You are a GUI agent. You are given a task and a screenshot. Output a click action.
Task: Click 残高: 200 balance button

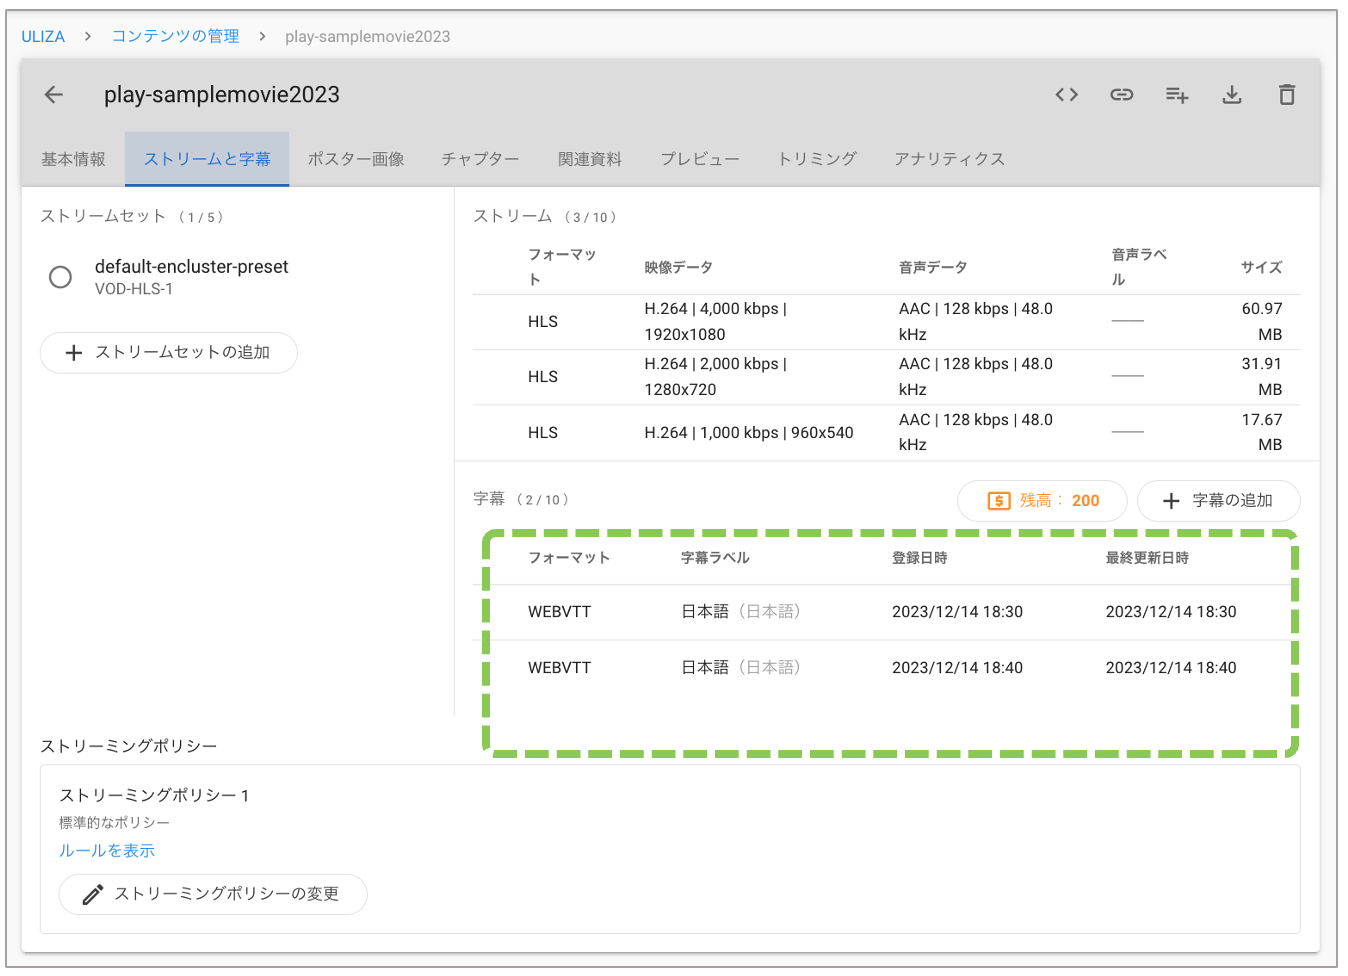(x=1042, y=501)
